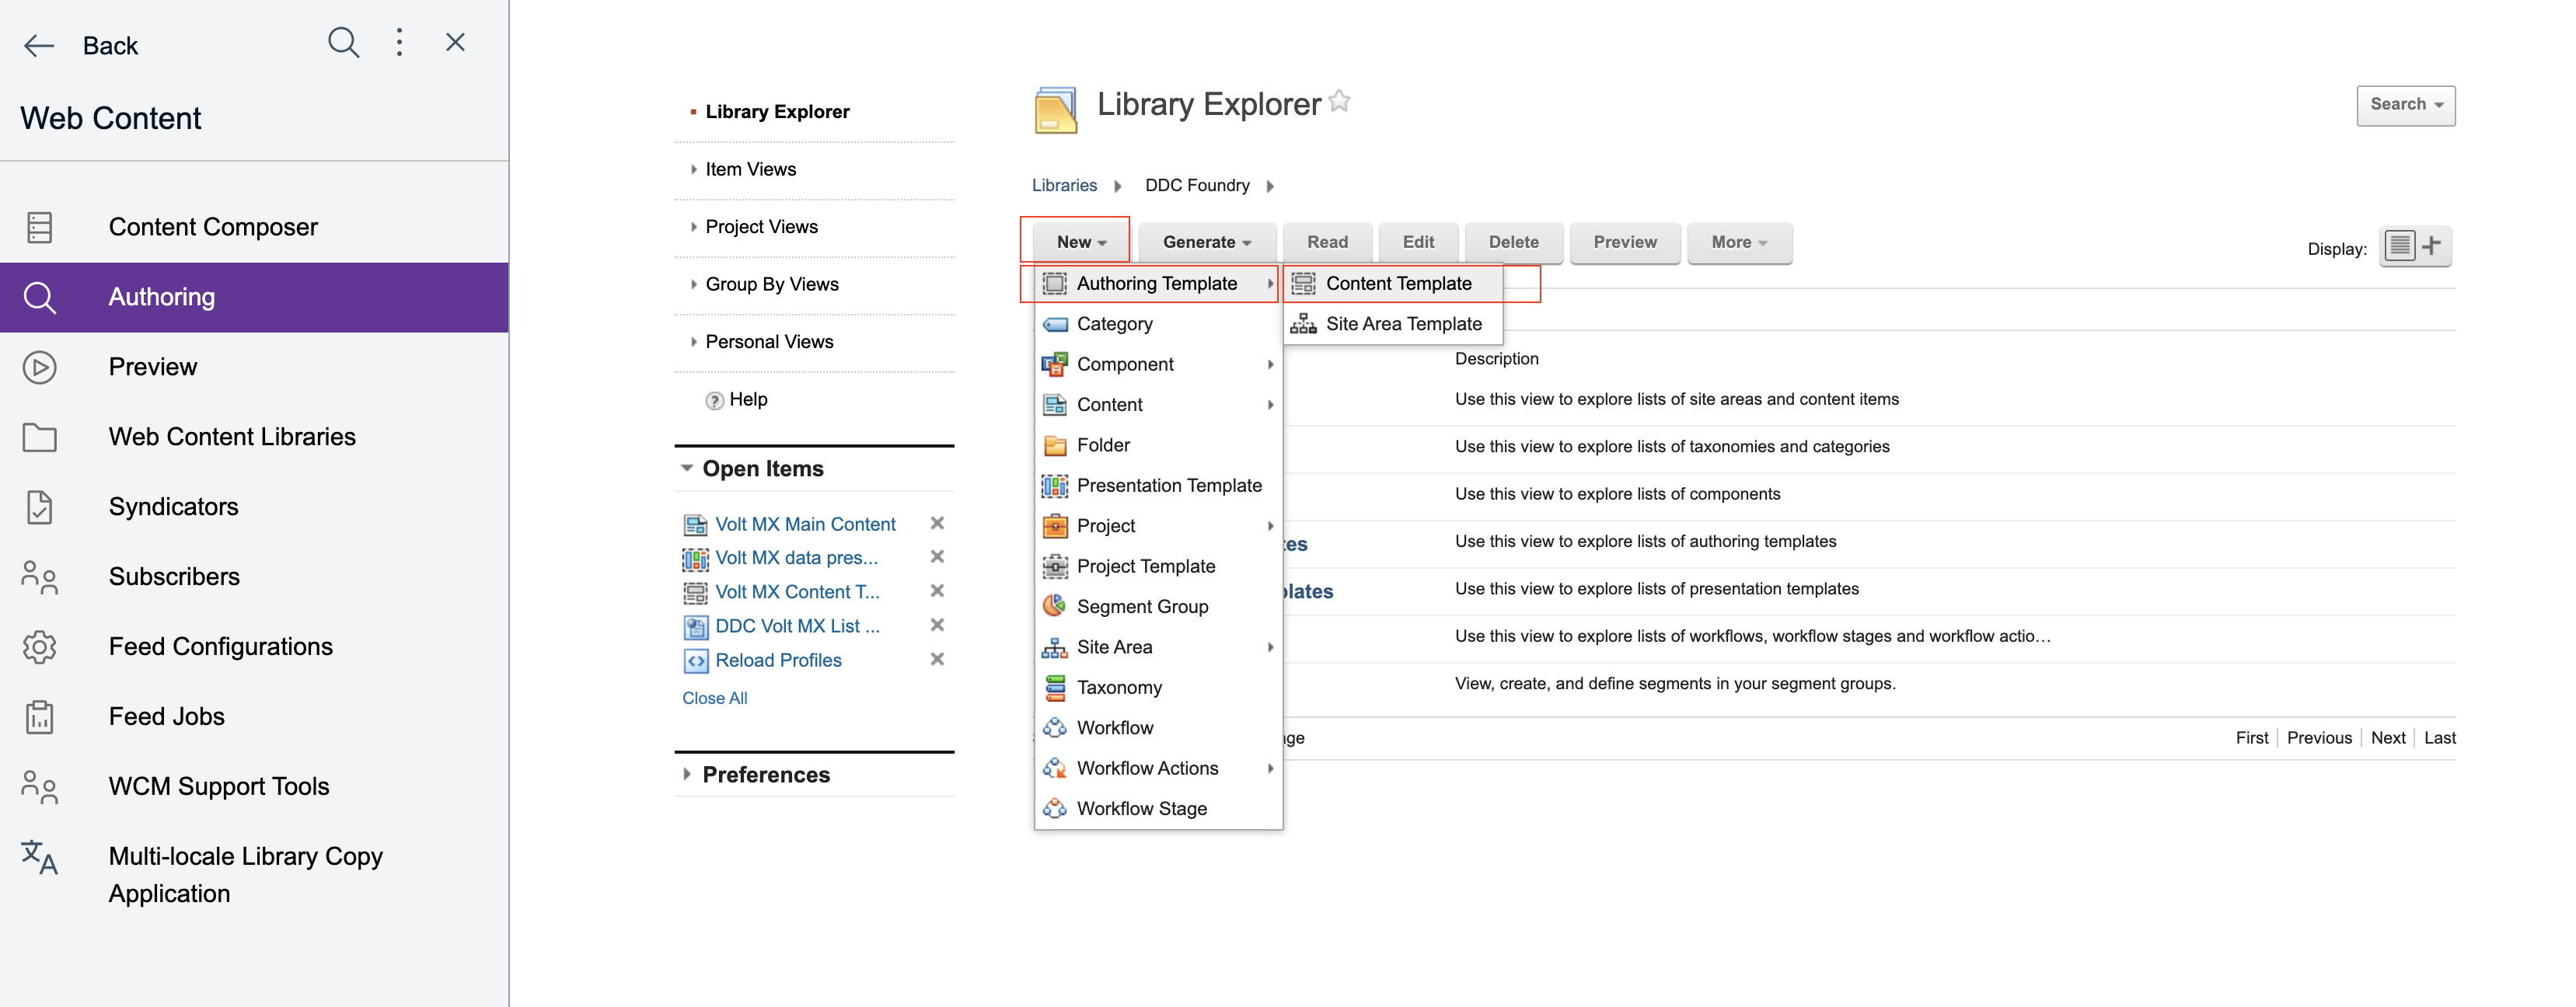This screenshot has height=1007, width=2576.
Task: Expand the Preferences section
Action: [687, 774]
